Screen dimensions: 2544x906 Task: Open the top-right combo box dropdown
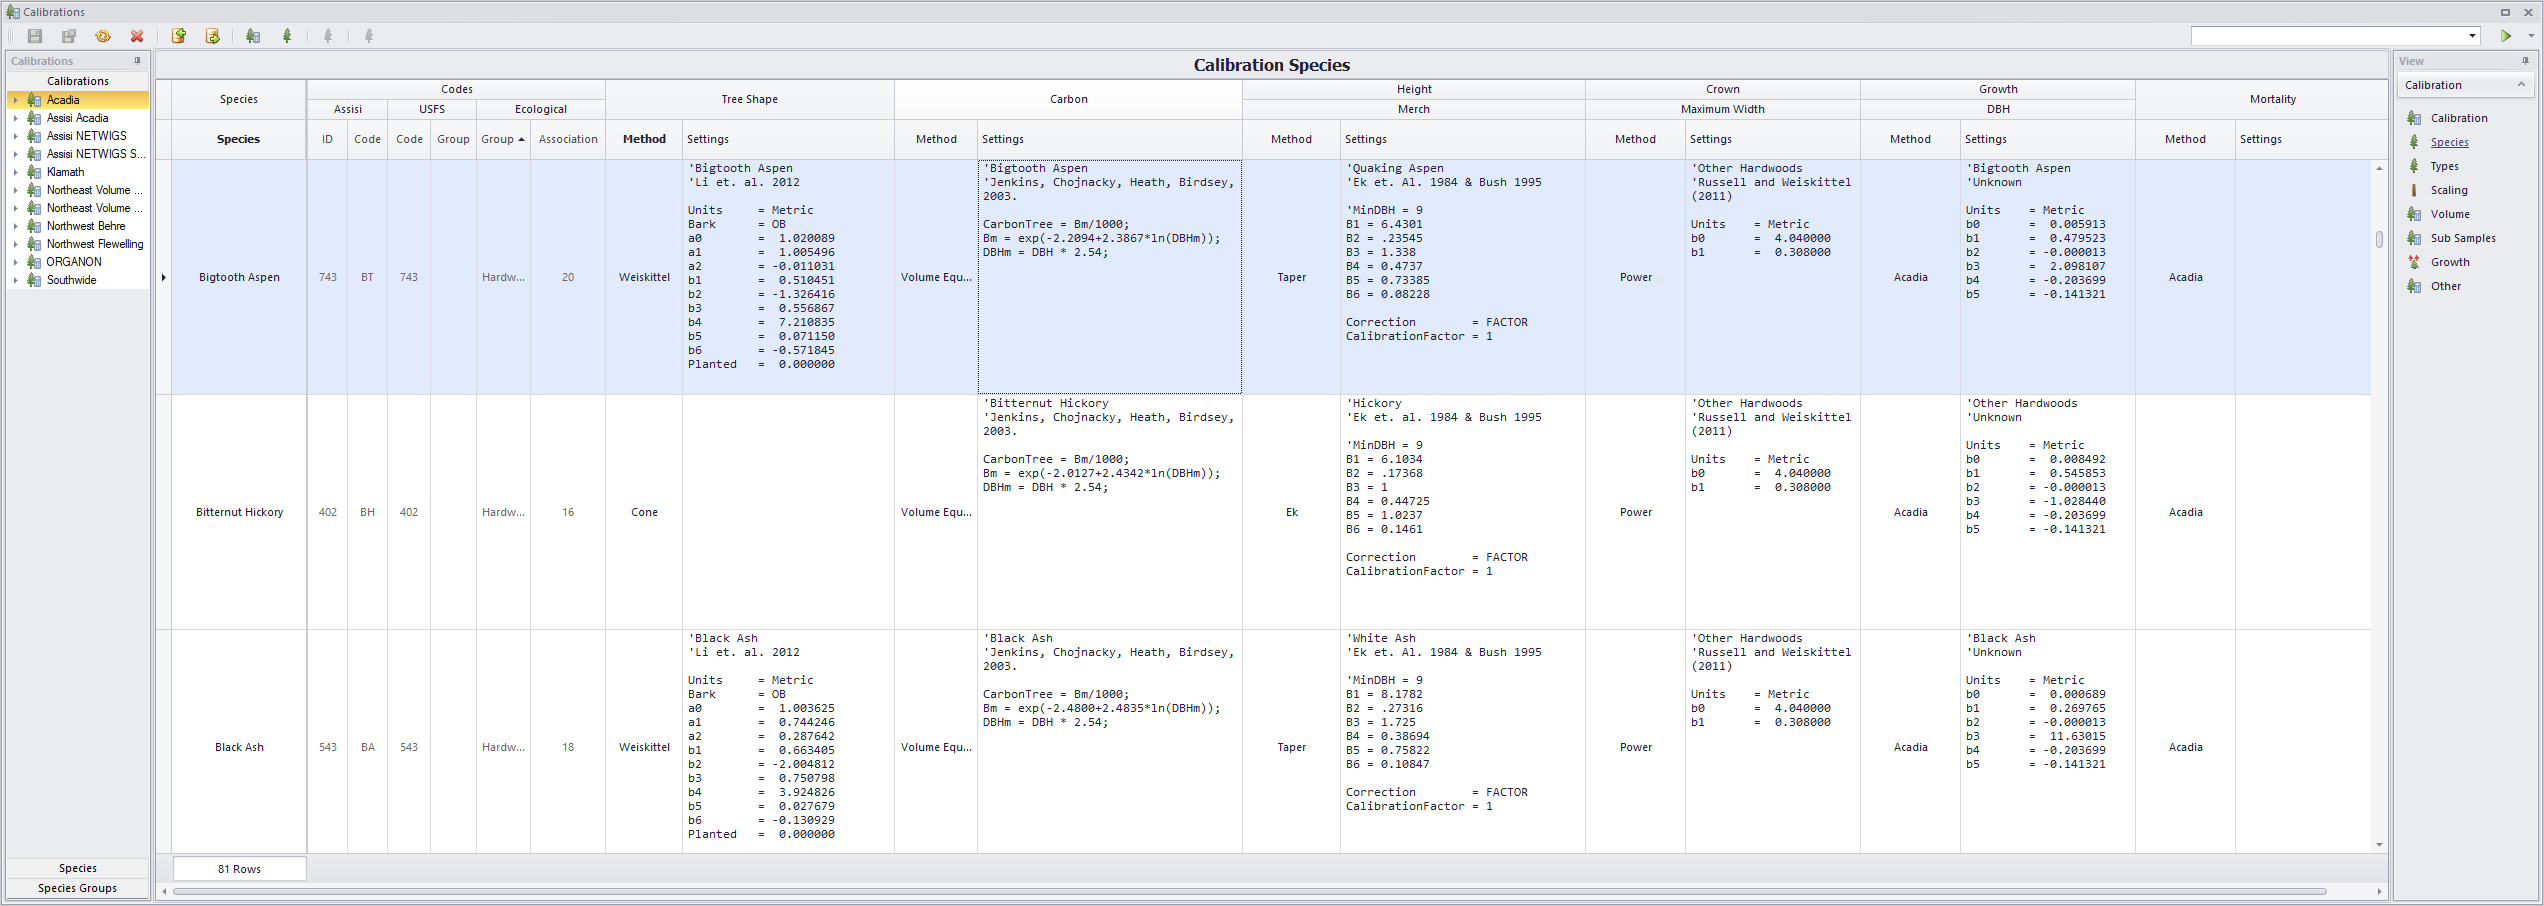point(2472,36)
